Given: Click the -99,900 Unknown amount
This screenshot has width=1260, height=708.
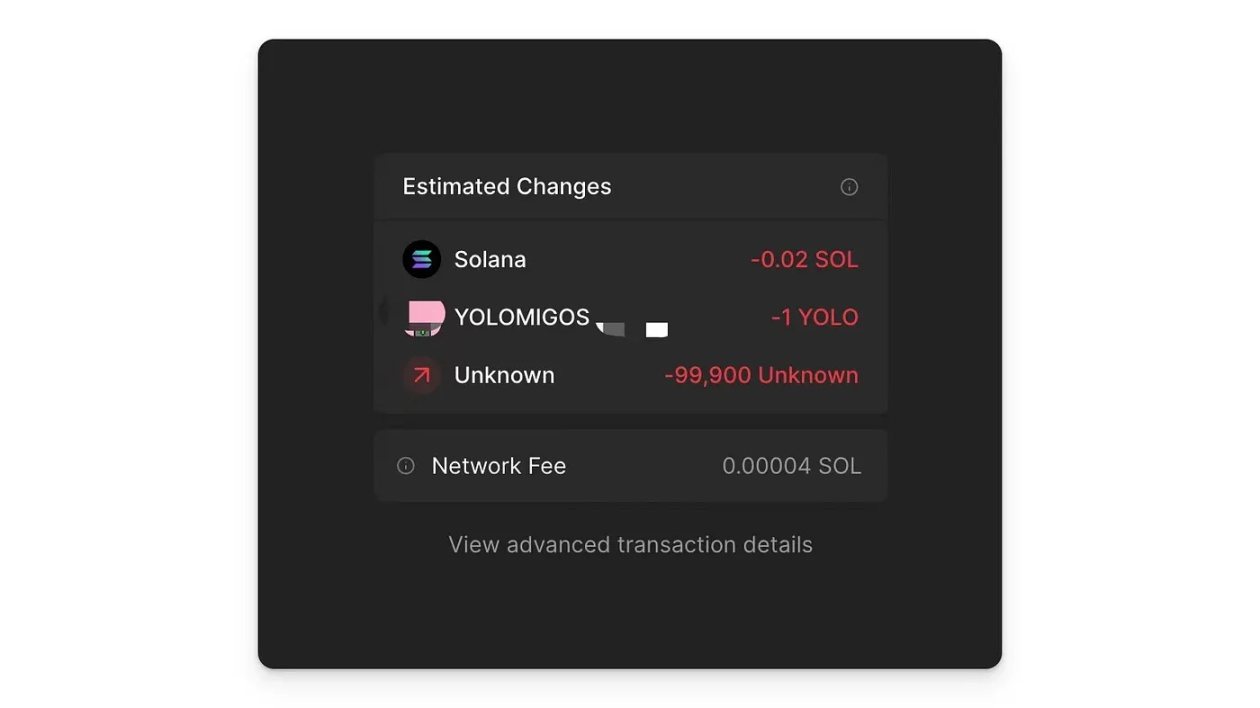Looking at the screenshot, I should coord(761,375).
